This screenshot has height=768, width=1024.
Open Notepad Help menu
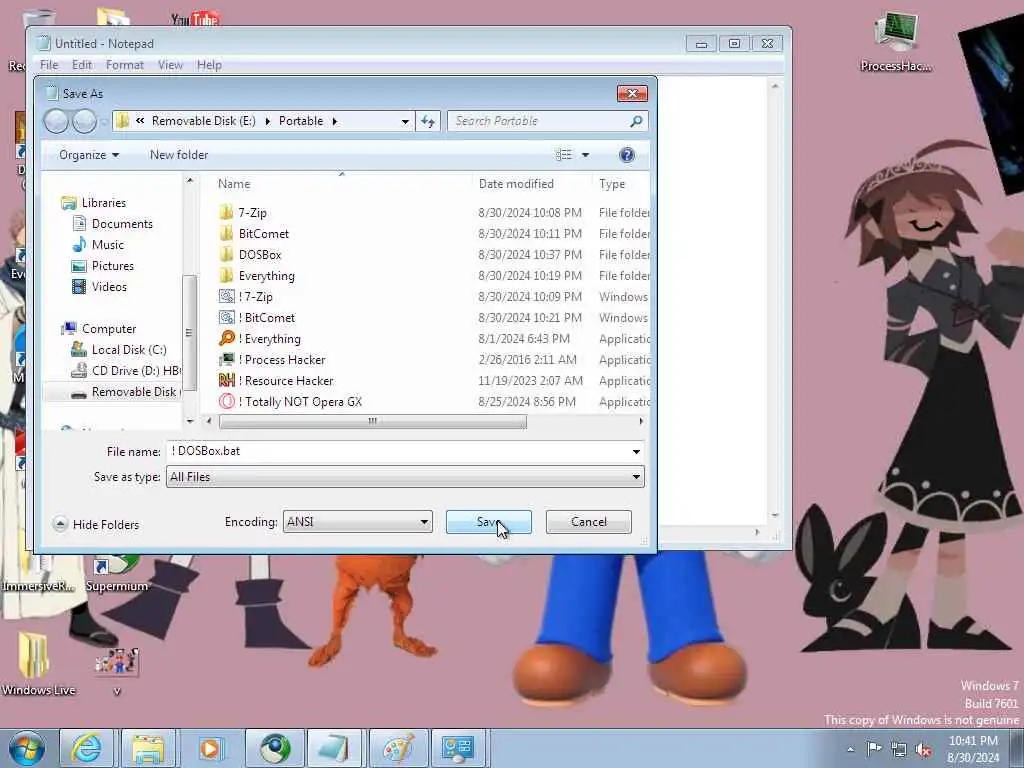click(209, 65)
